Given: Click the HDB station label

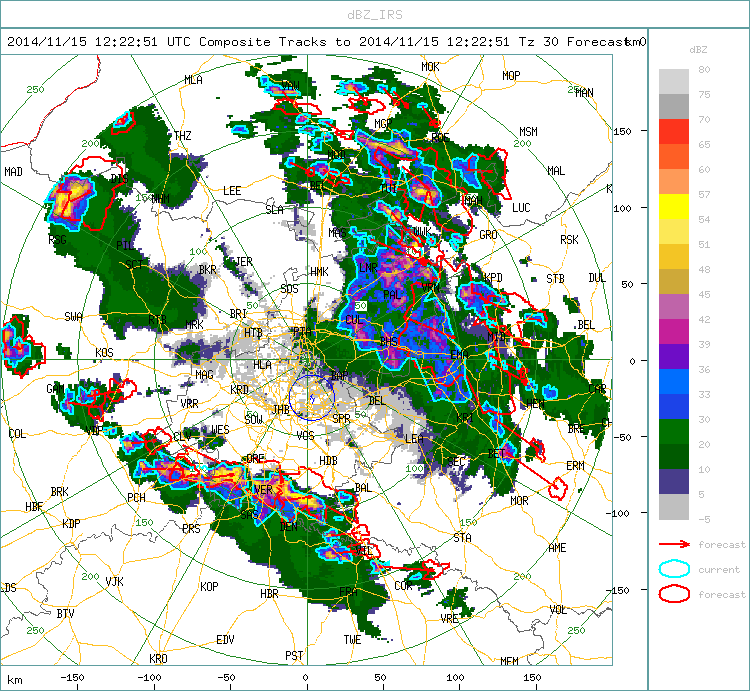Looking at the screenshot, I should [328, 461].
